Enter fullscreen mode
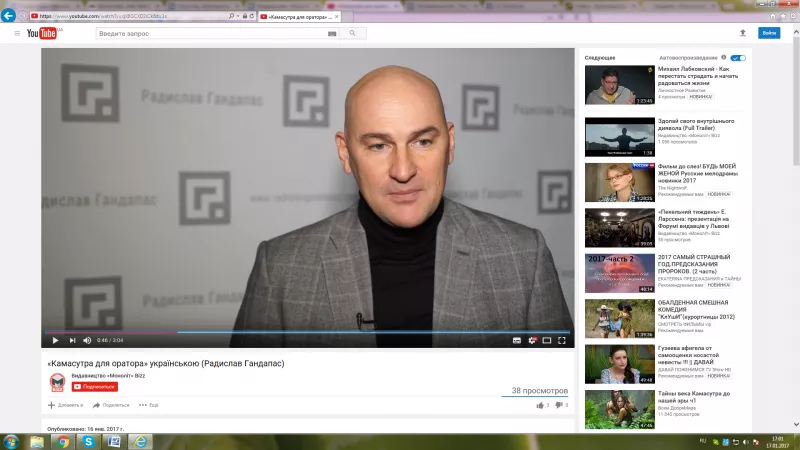Image resolution: width=800 pixels, height=450 pixels. coord(562,340)
